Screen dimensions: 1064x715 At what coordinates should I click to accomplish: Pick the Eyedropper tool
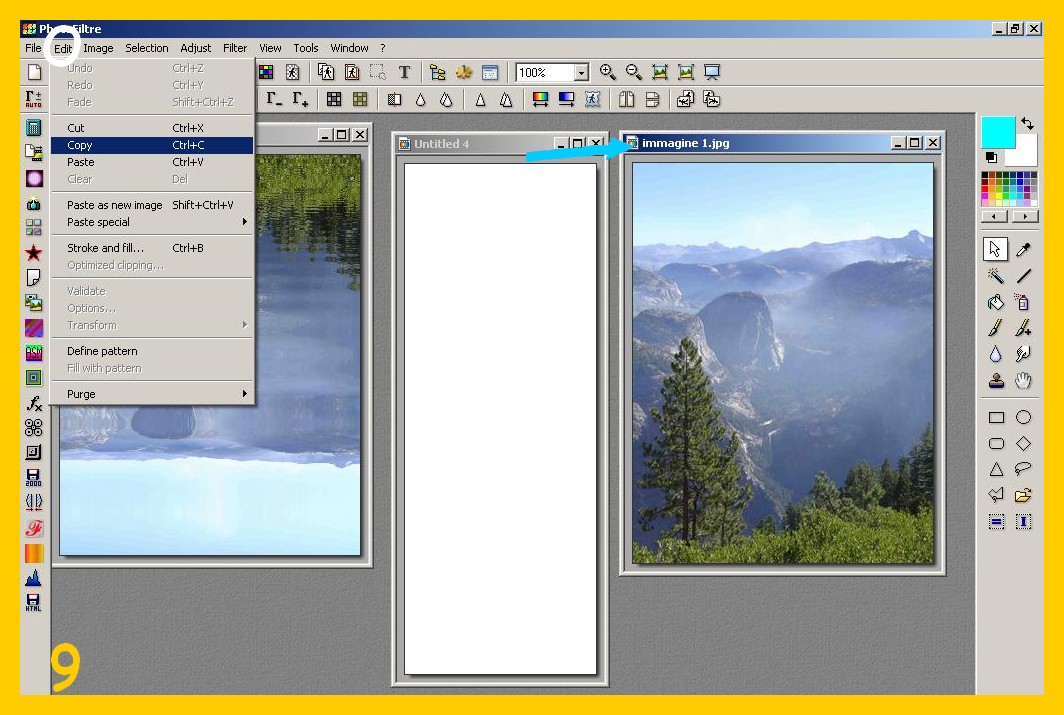[1023, 249]
